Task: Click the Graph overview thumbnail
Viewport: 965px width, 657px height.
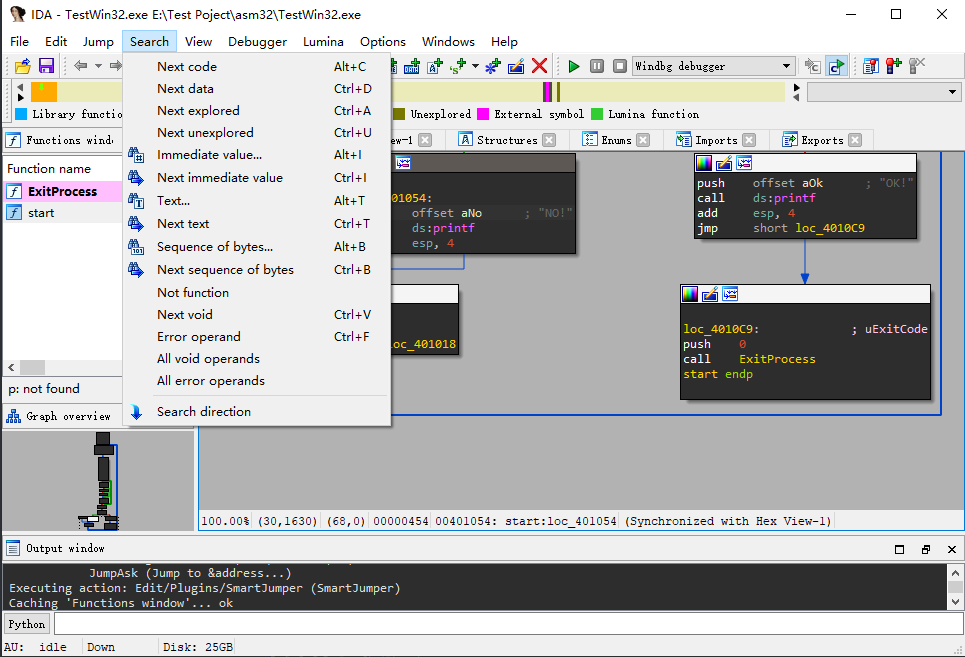Action: [99, 480]
